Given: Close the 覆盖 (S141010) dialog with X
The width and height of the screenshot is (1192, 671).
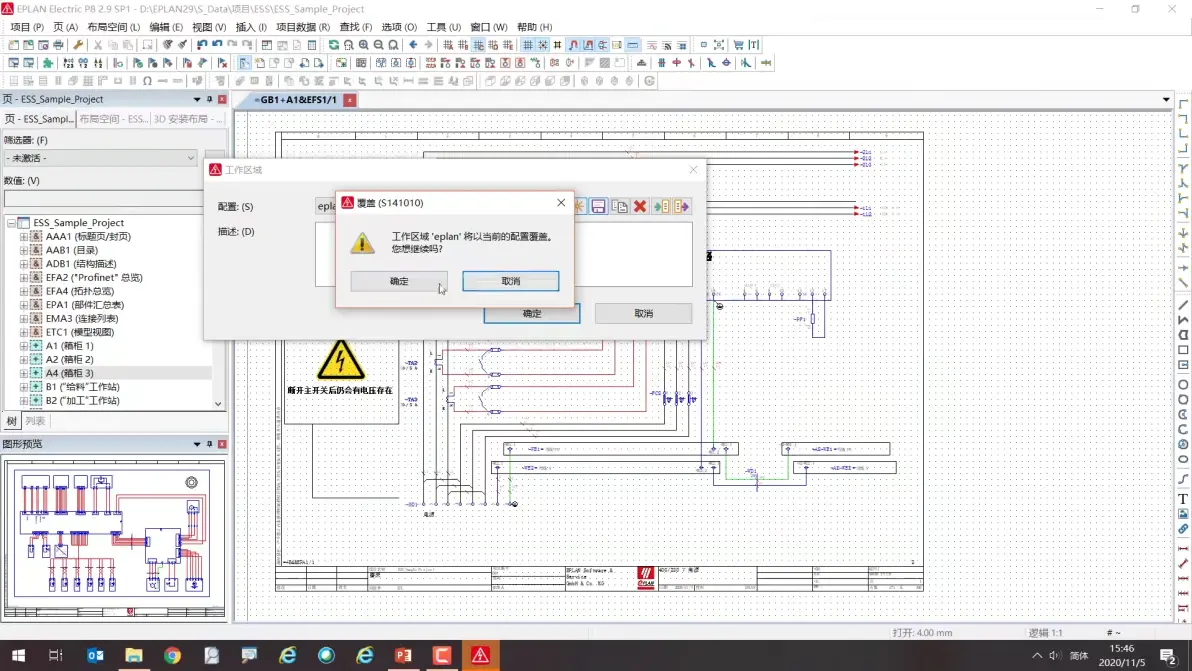Looking at the screenshot, I should 561,202.
